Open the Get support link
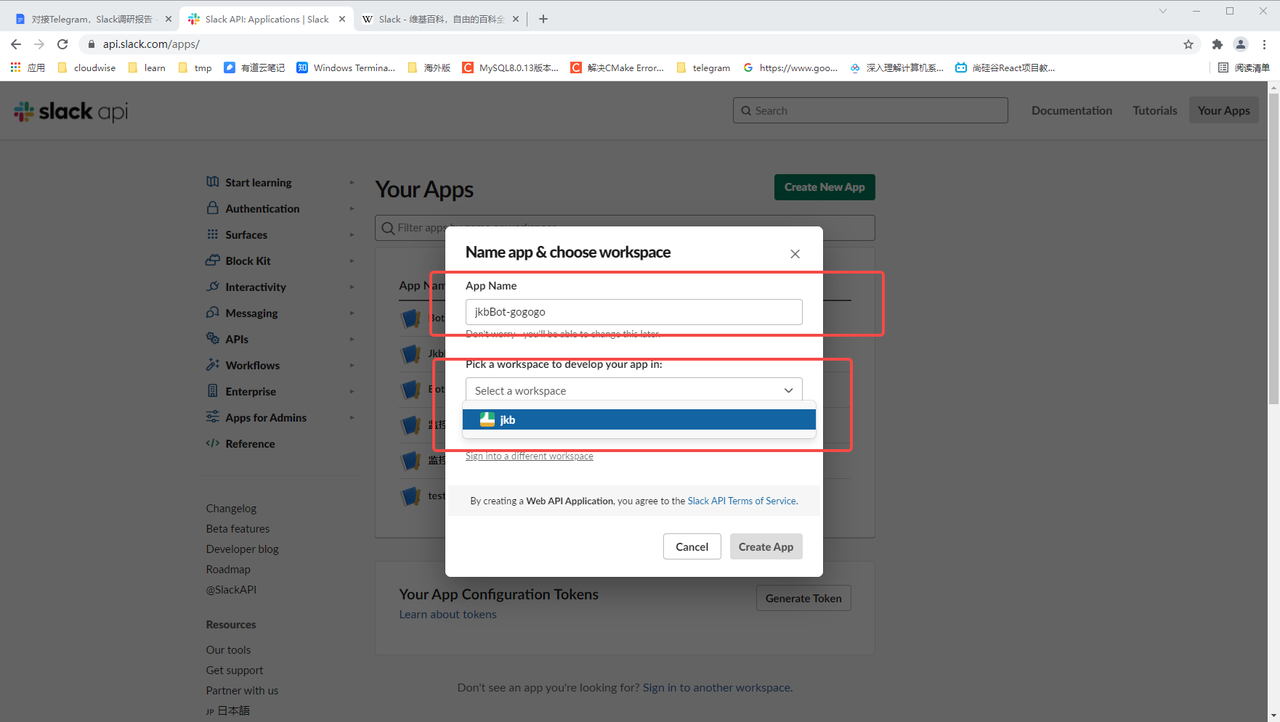Image resolution: width=1280 pixels, height=722 pixels. pos(235,670)
